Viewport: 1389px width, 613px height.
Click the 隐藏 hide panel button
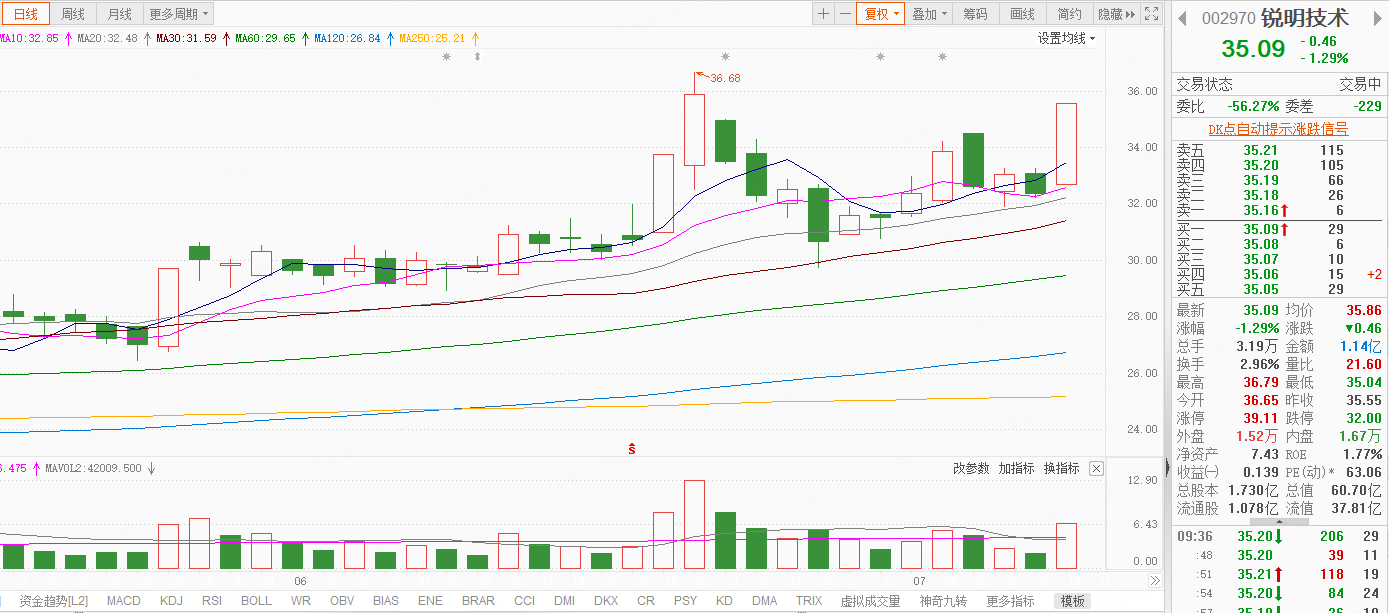pos(1116,14)
